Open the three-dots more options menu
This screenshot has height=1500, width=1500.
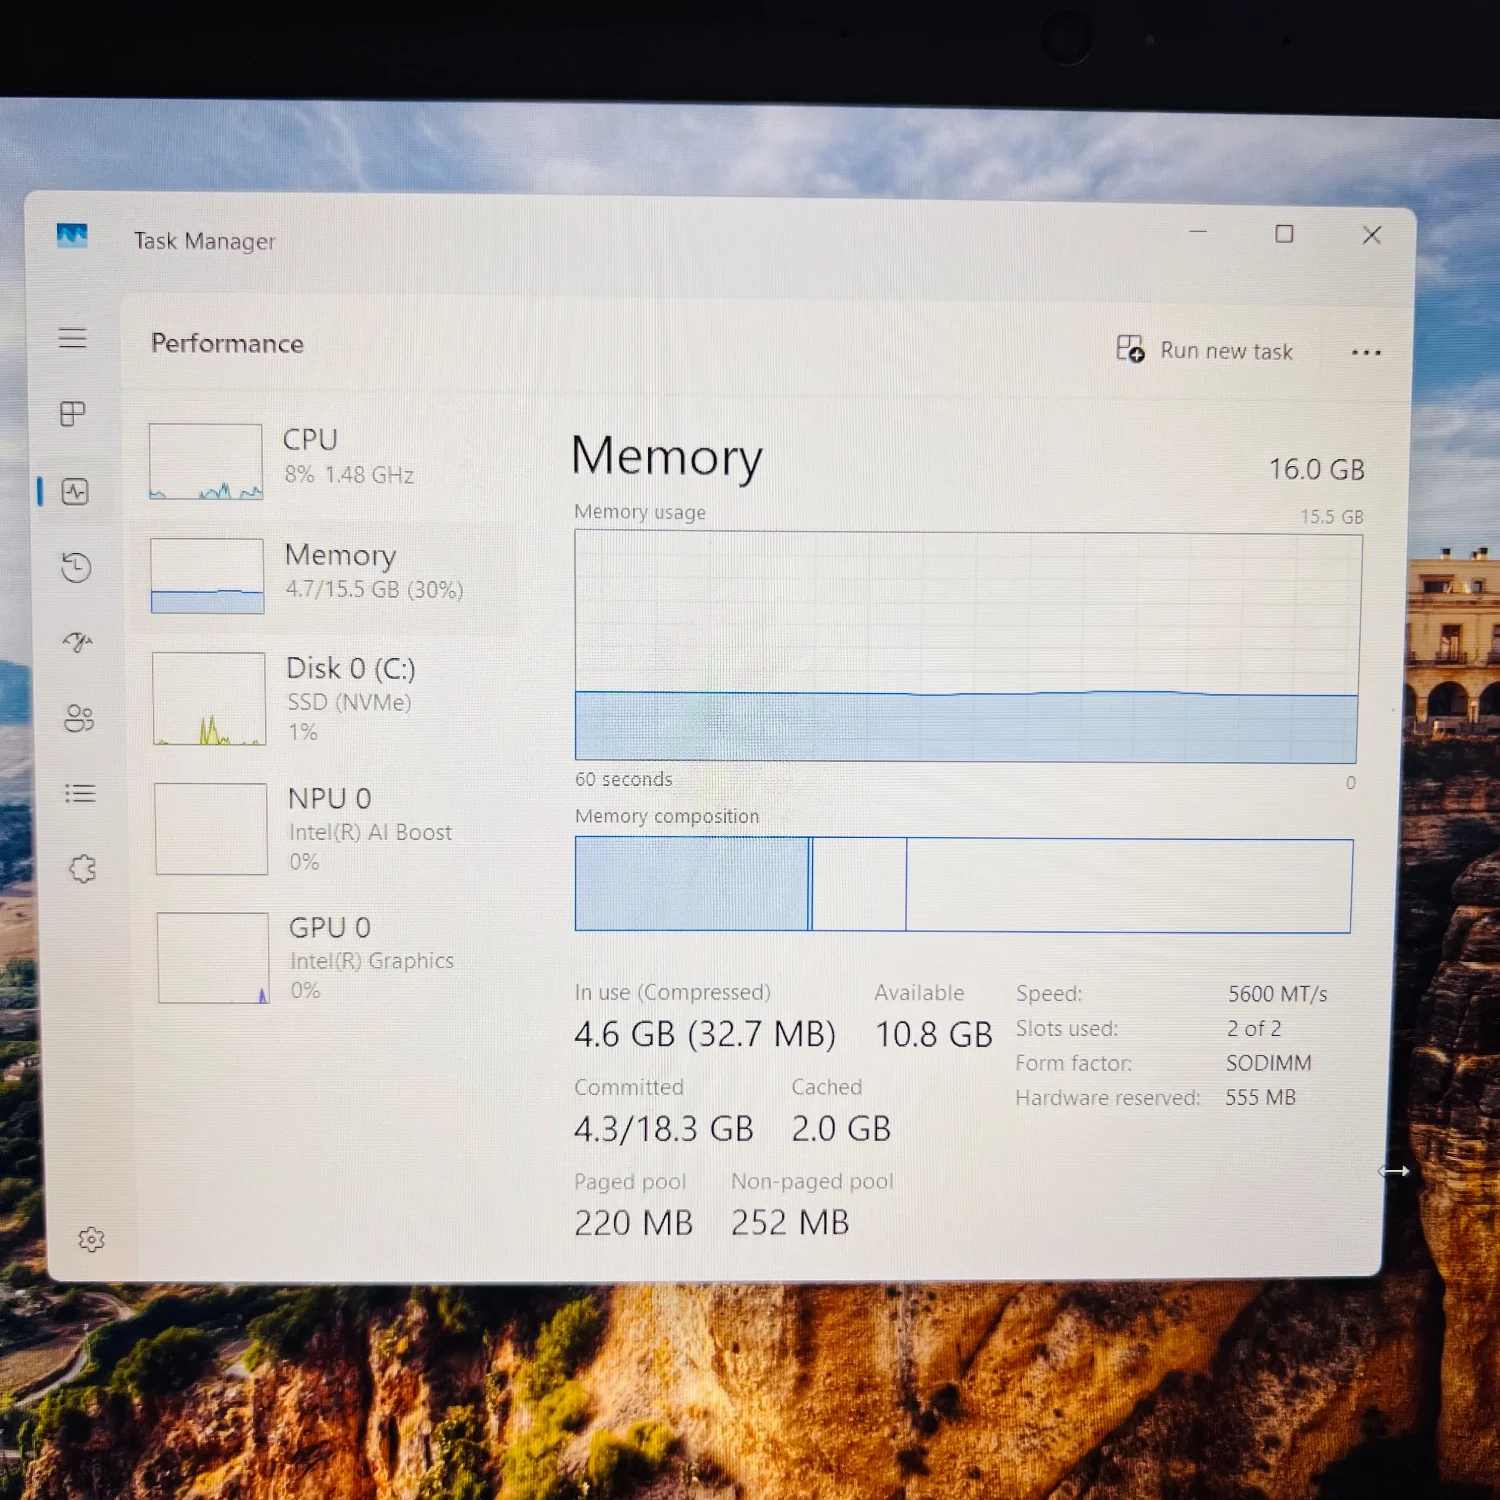coord(1366,352)
